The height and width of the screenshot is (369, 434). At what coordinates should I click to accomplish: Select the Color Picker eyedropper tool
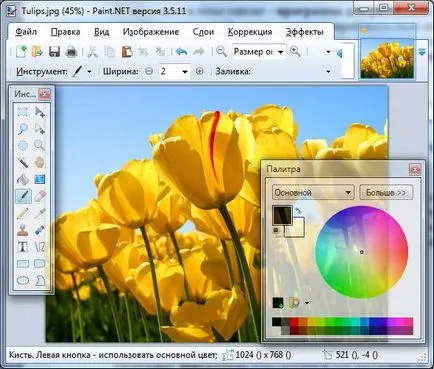coord(40,213)
